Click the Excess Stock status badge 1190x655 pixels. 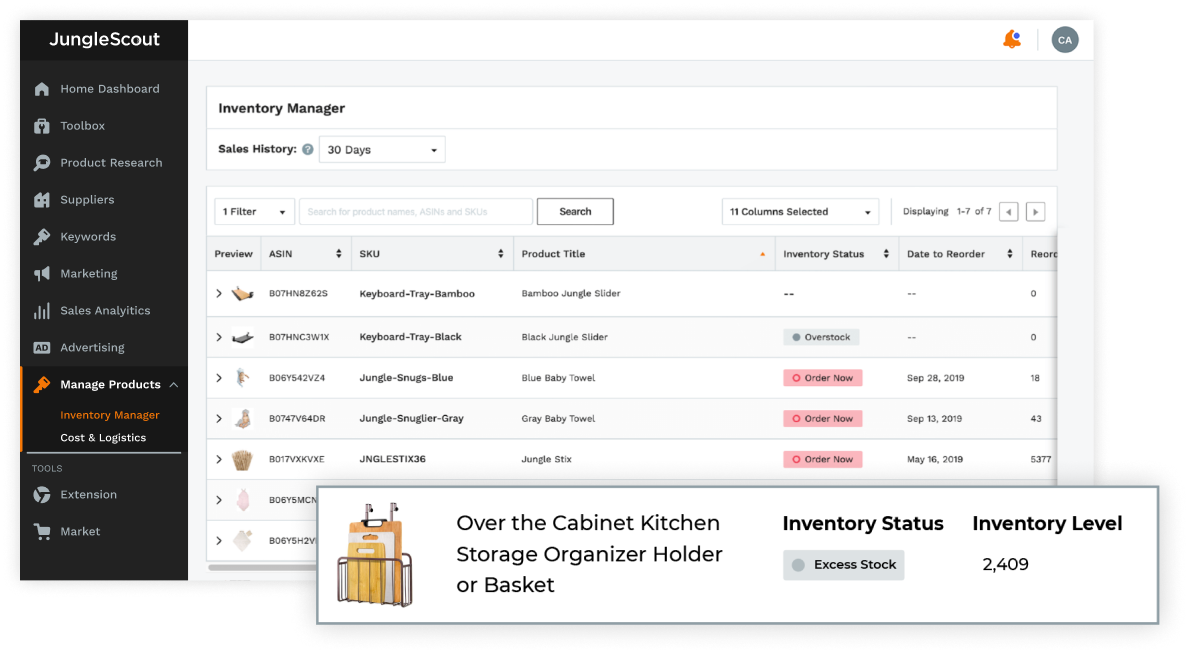[843, 565]
